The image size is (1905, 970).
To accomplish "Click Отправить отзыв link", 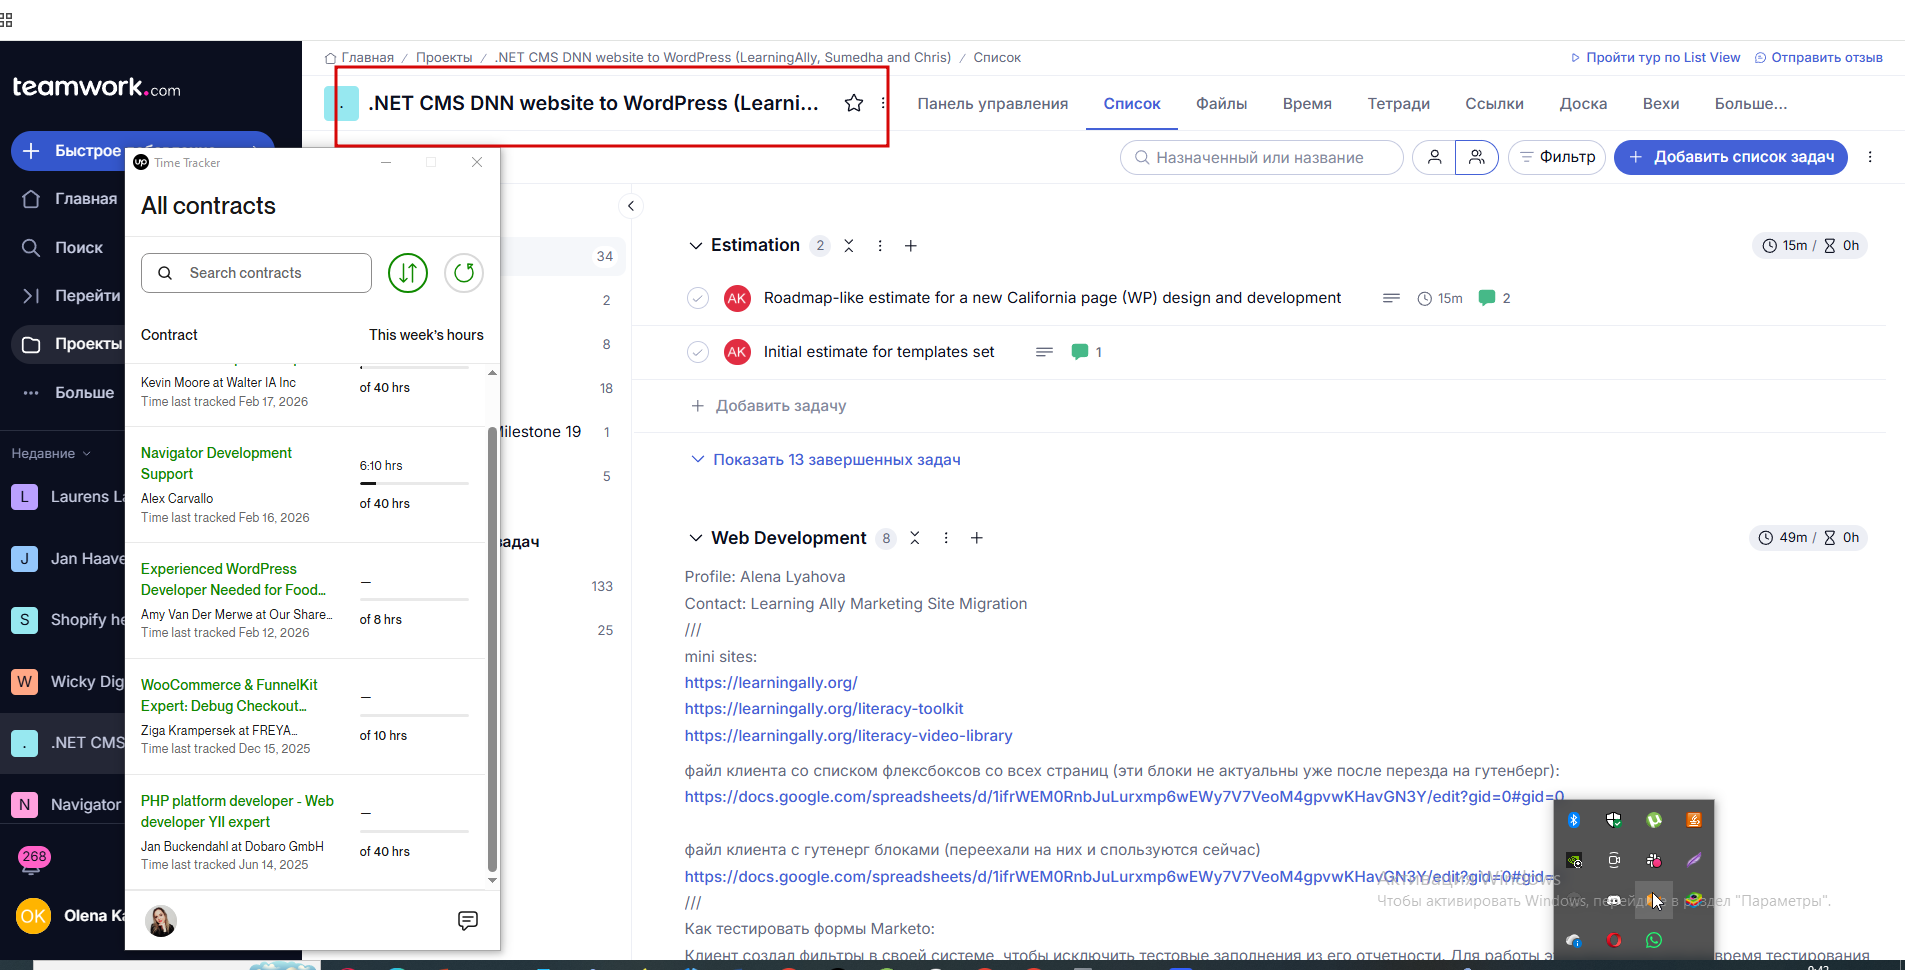I will 1819,57.
